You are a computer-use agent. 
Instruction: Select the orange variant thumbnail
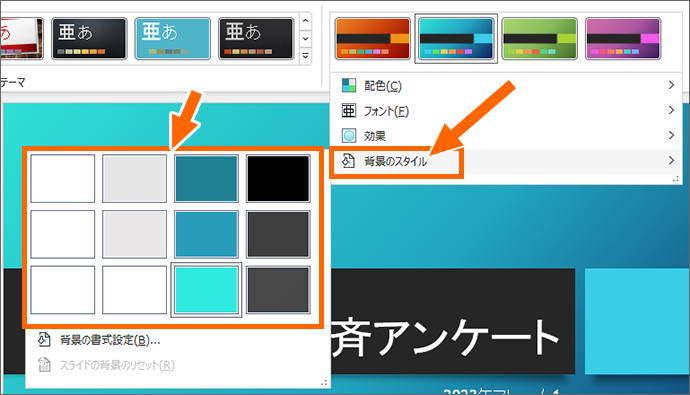click(x=372, y=39)
